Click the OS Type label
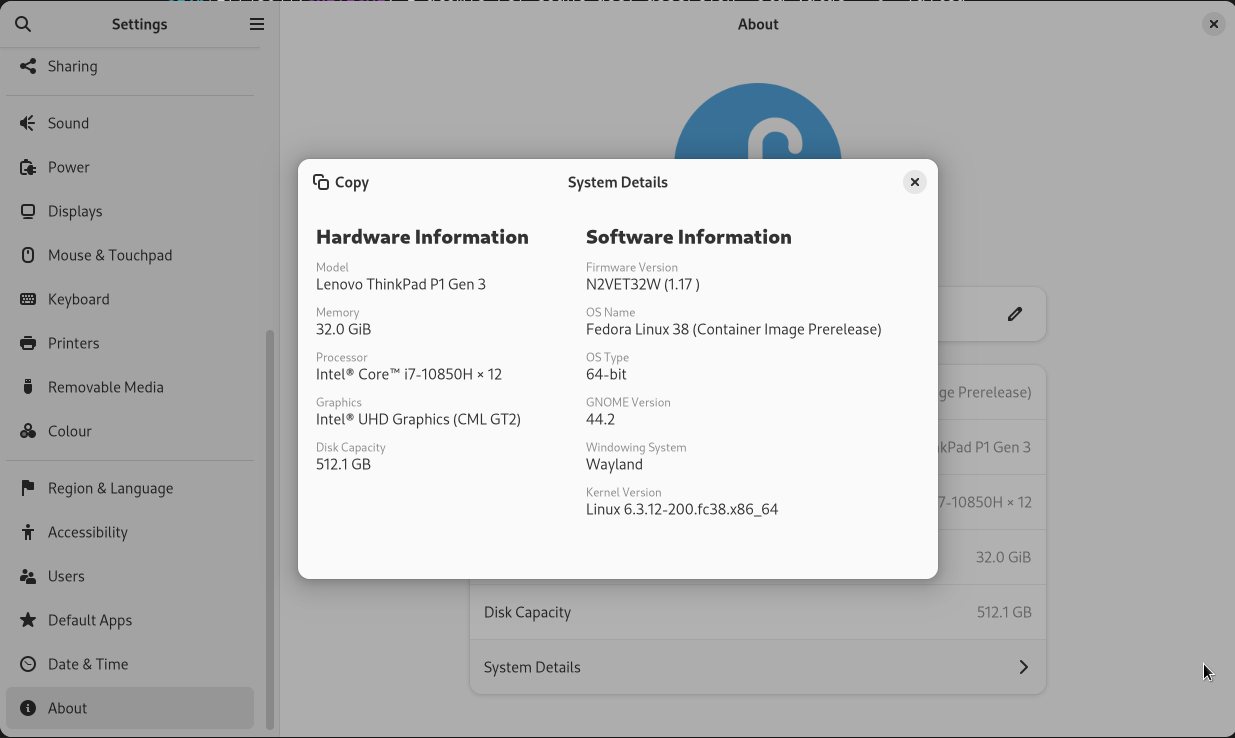 click(608, 357)
